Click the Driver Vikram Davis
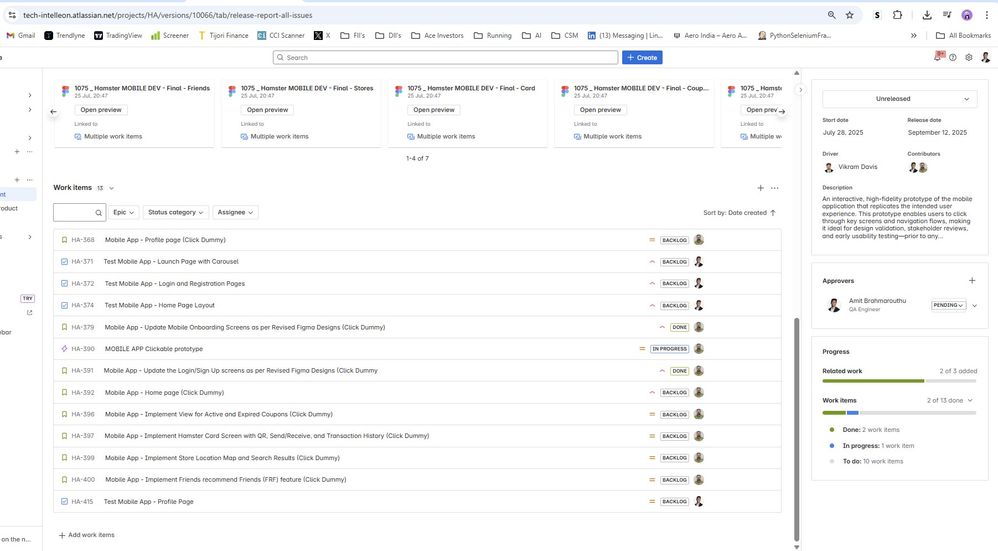 click(x=851, y=167)
